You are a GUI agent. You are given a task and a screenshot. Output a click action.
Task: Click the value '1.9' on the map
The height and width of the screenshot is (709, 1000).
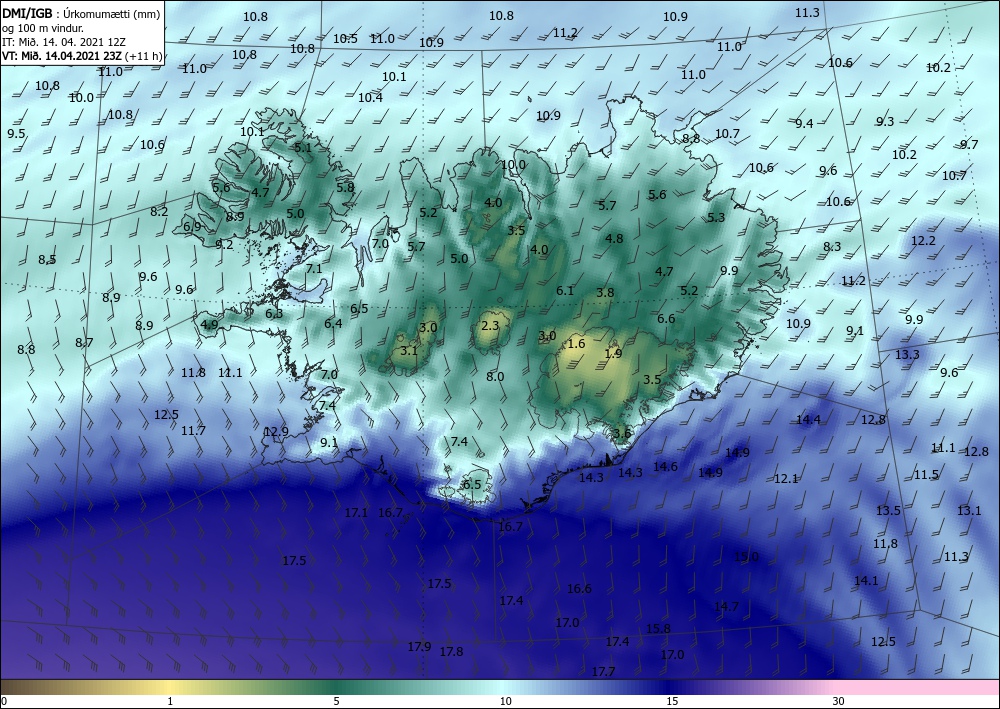[613, 354]
